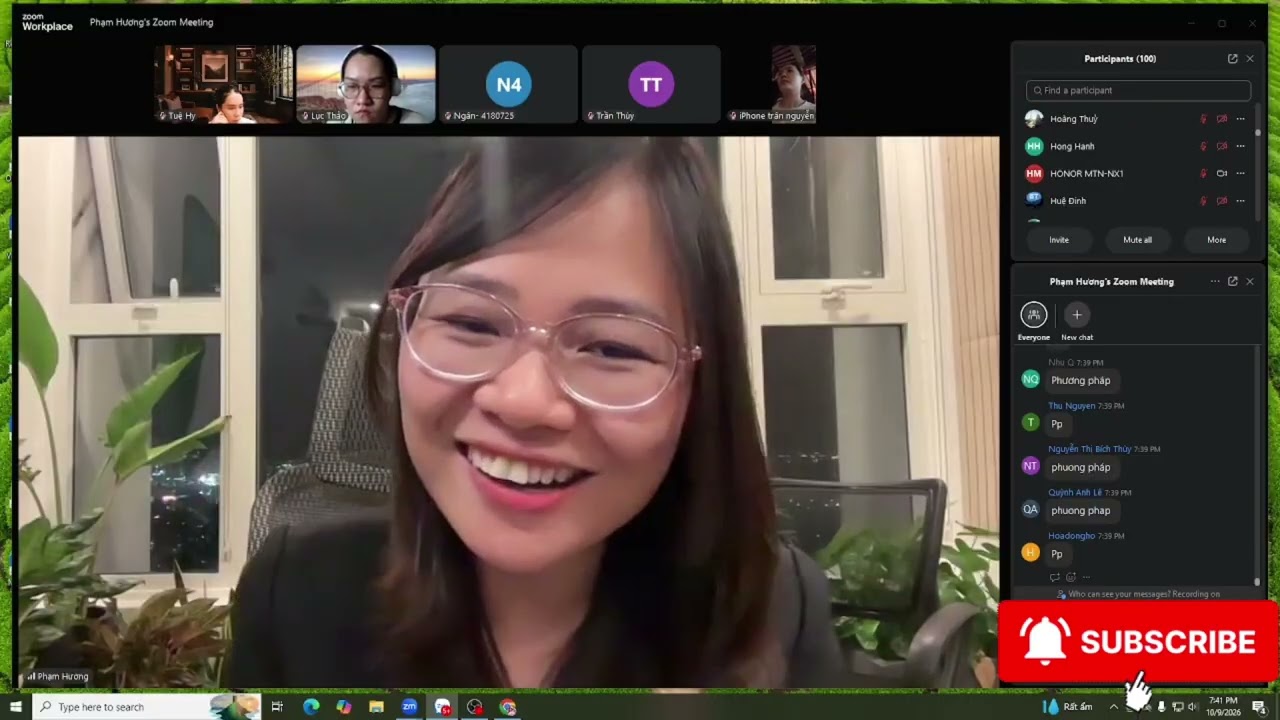Click sender name Thu Nguyen
Image resolution: width=1280 pixels, height=720 pixels.
[x=1071, y=406]
